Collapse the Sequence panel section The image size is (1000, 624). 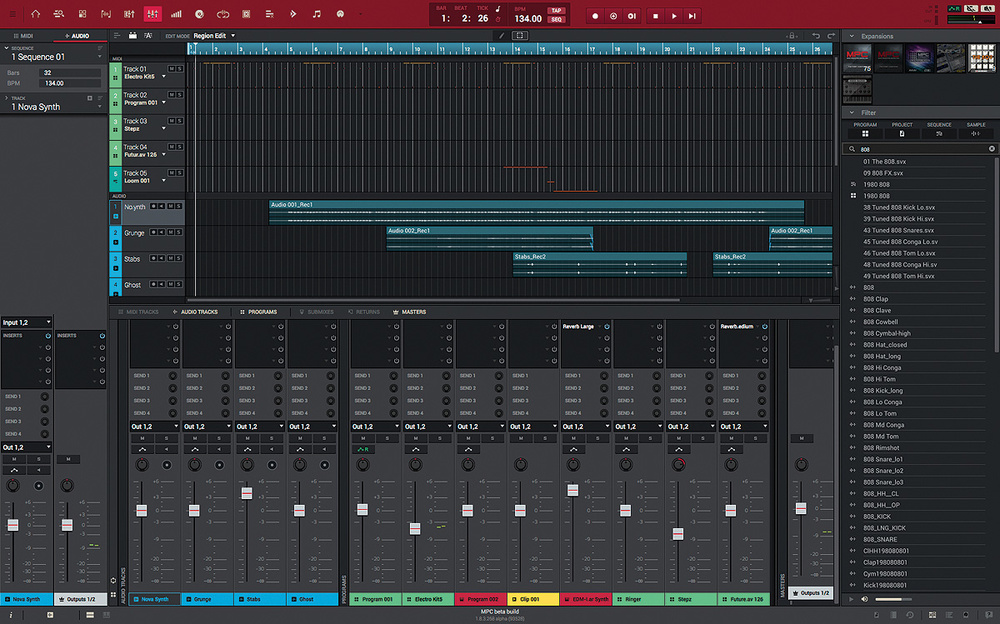click(x=6, y=48)
